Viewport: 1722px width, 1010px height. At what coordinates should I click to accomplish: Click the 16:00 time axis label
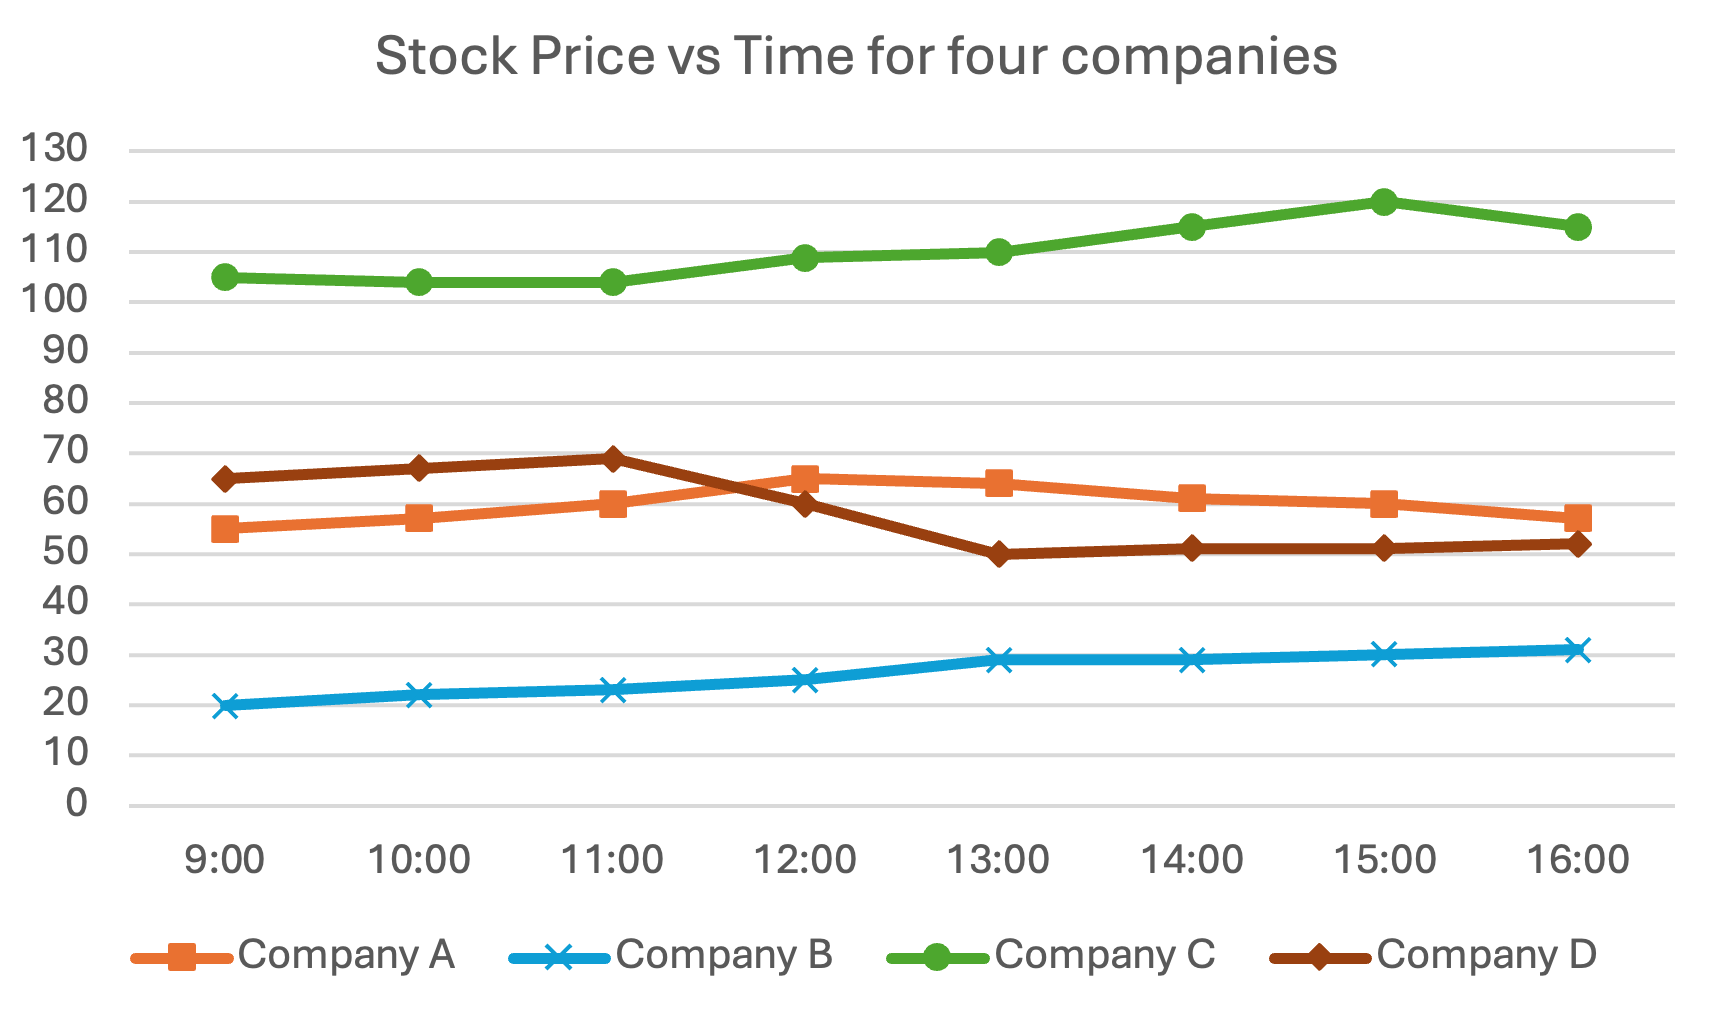click(x=1577, y=860)
